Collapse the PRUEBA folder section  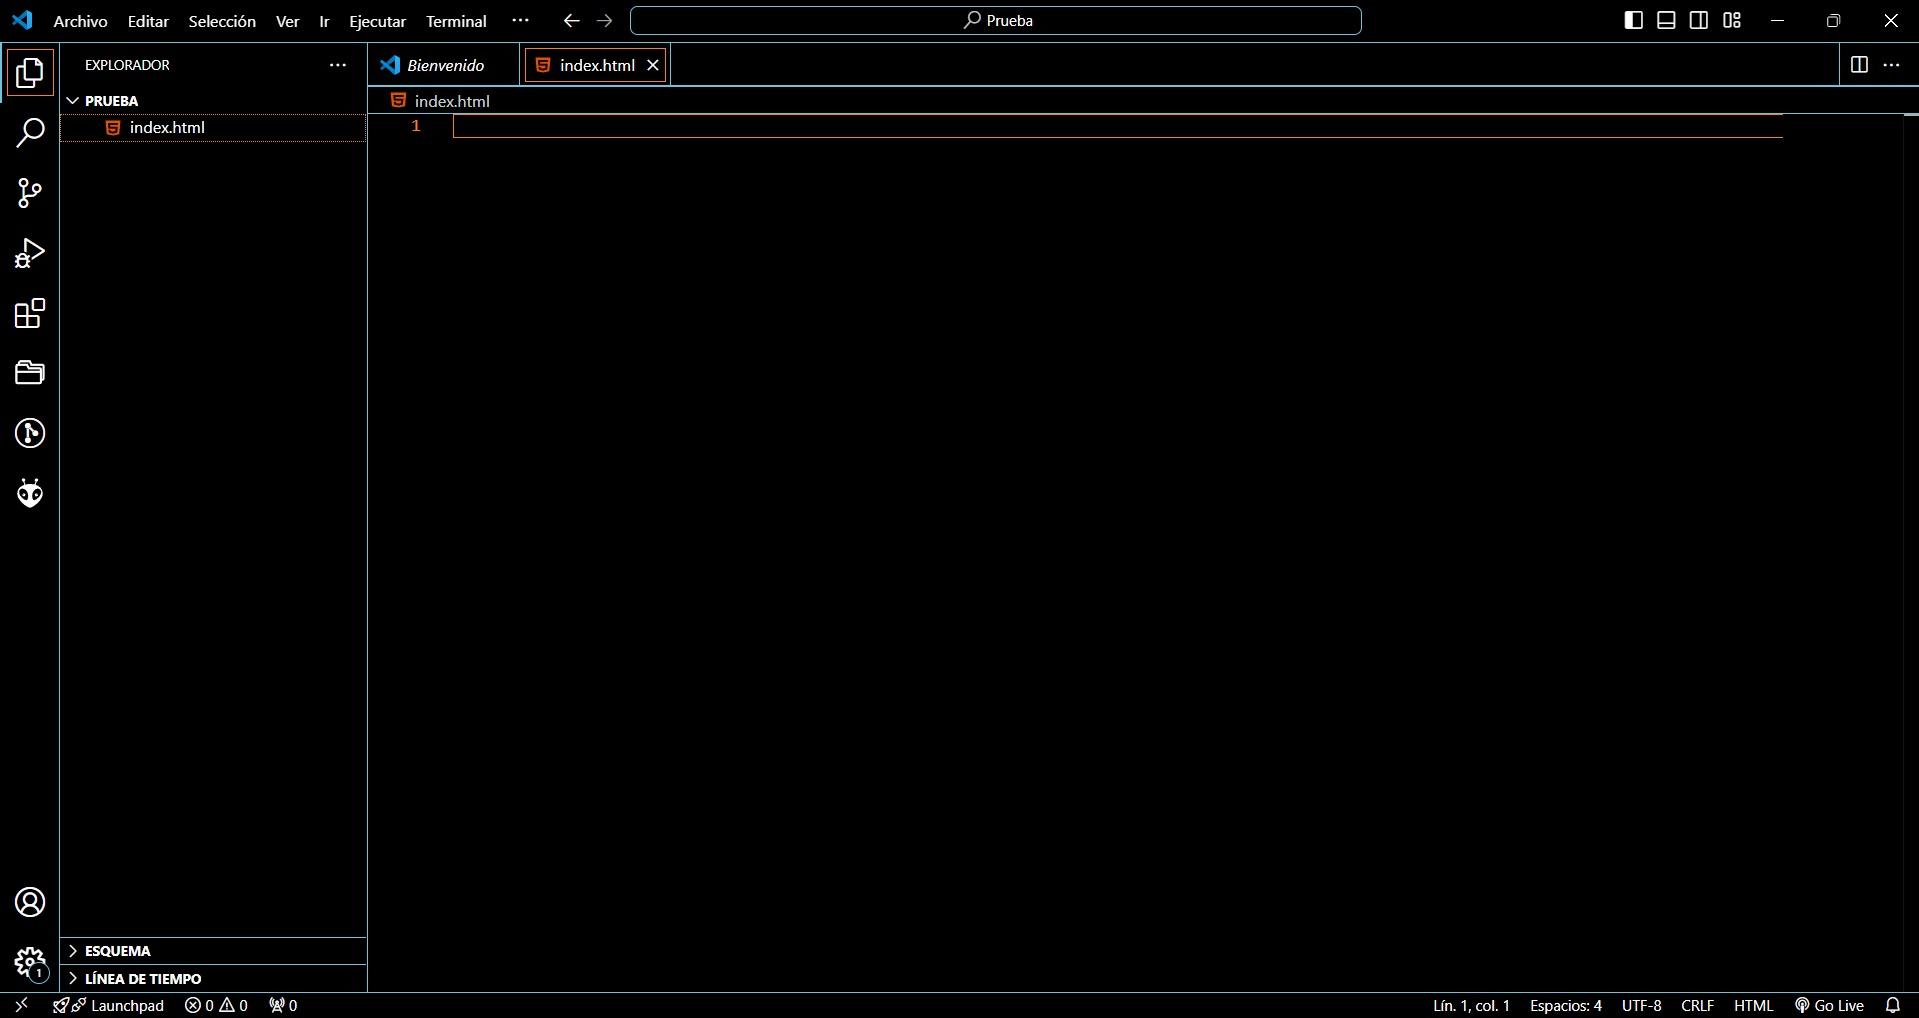213,101
